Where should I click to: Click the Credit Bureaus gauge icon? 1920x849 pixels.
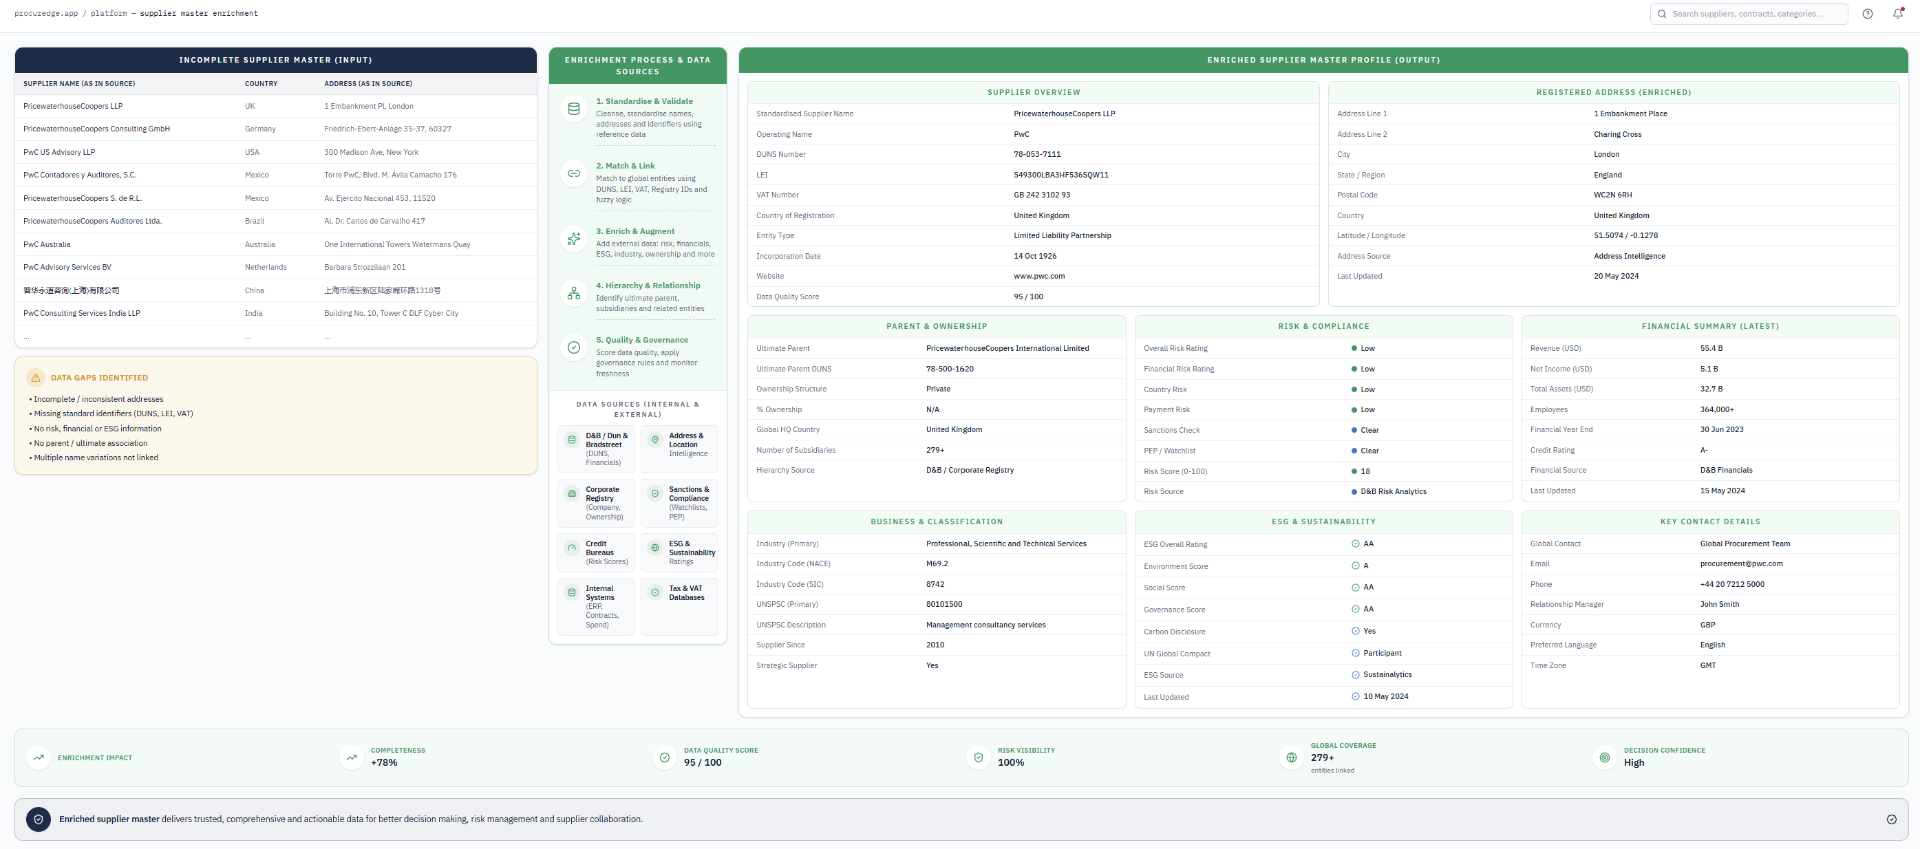pyautogui.click(x=572, y=548)
